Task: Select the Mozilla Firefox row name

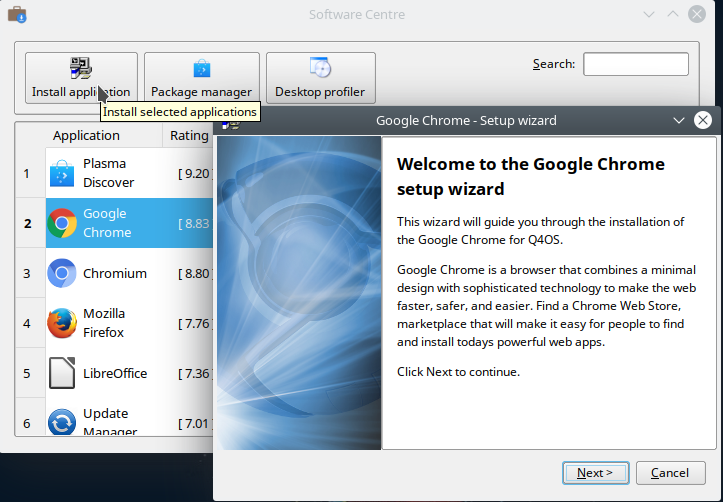Action: [x=104, y=323]
